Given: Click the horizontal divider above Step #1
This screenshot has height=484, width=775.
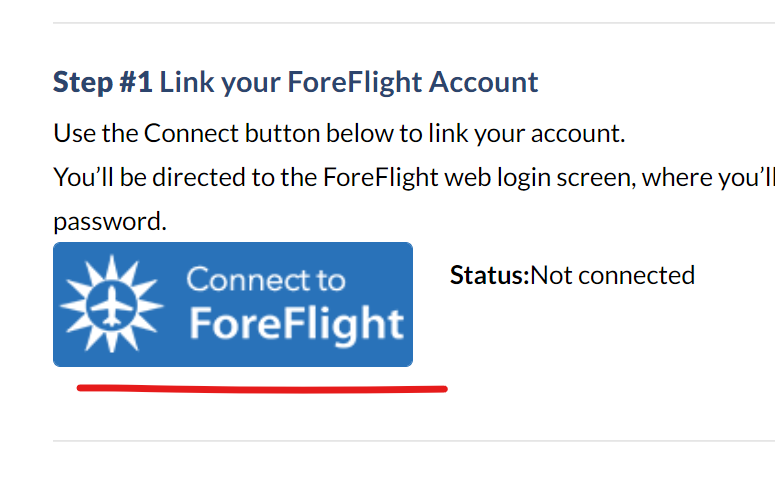Looking at the screenshot, I should [x=414, y=23].
